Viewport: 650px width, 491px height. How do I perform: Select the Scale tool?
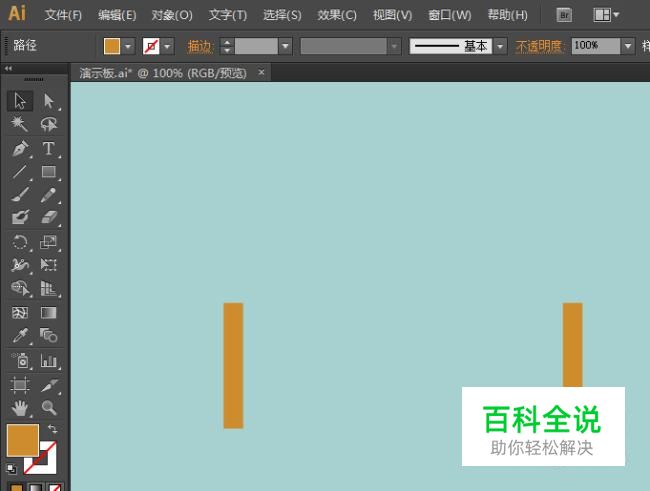point(49,242)
